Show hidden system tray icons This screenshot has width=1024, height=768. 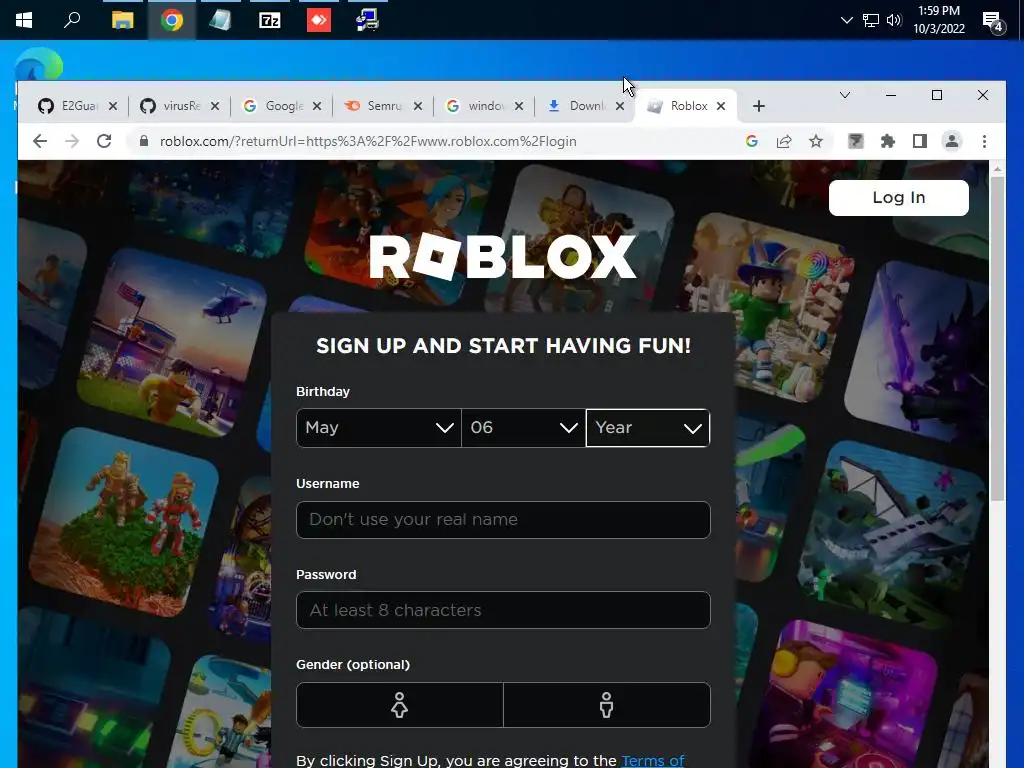tap(846, 20)
